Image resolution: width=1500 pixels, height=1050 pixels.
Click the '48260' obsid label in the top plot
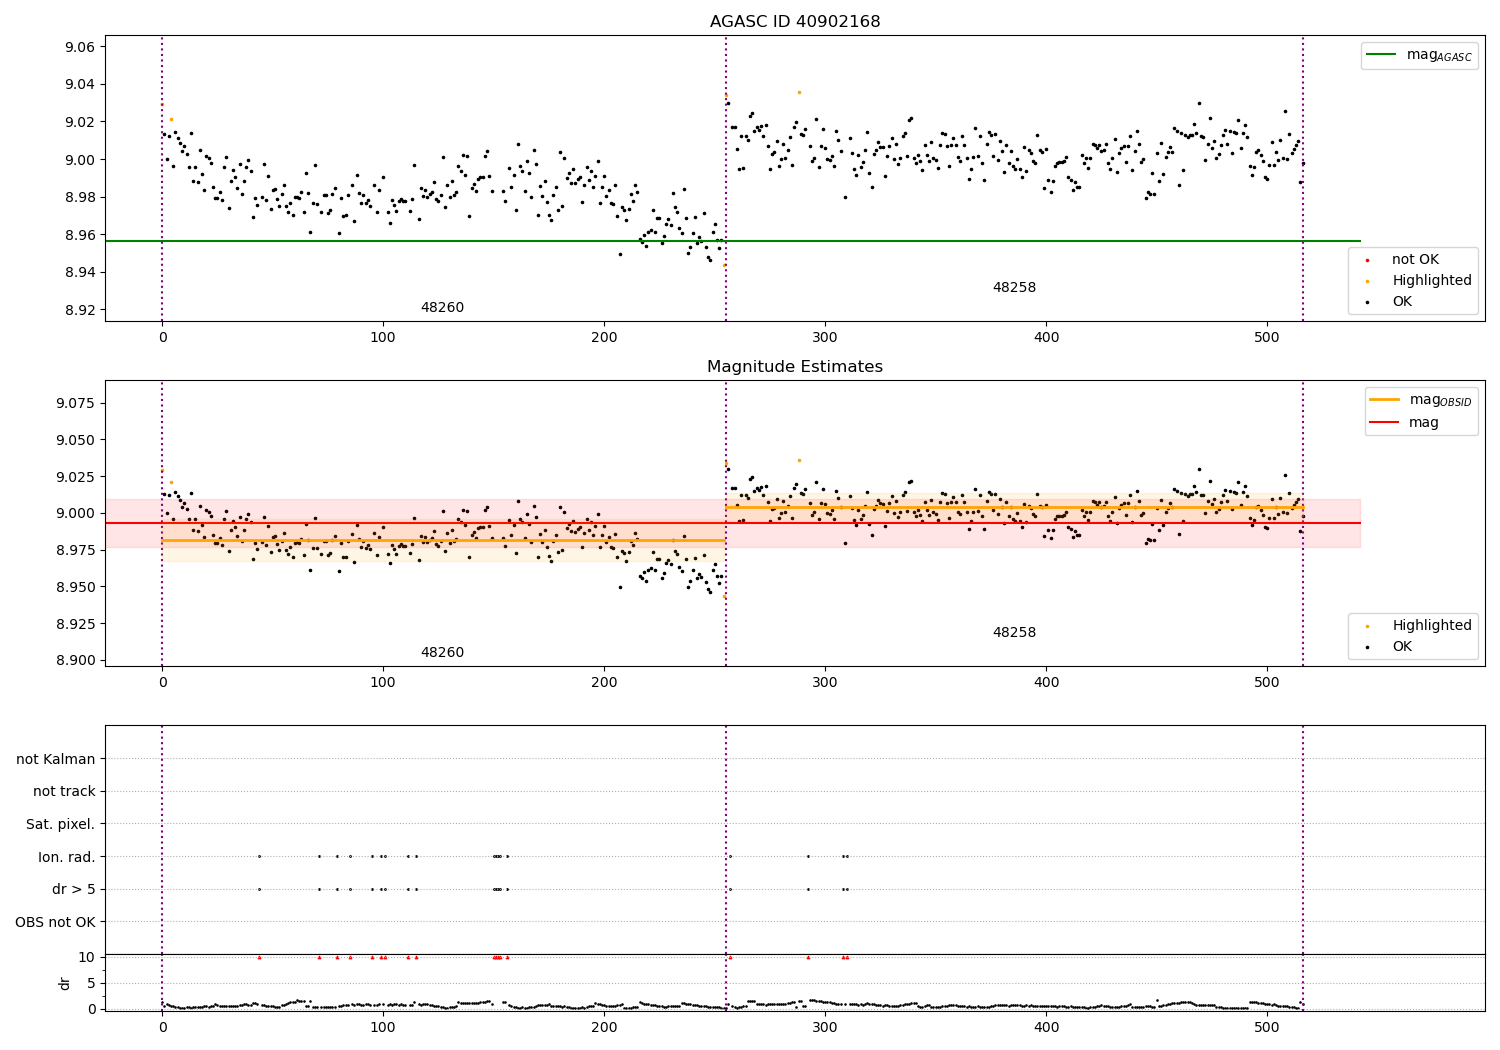point(442,308)
